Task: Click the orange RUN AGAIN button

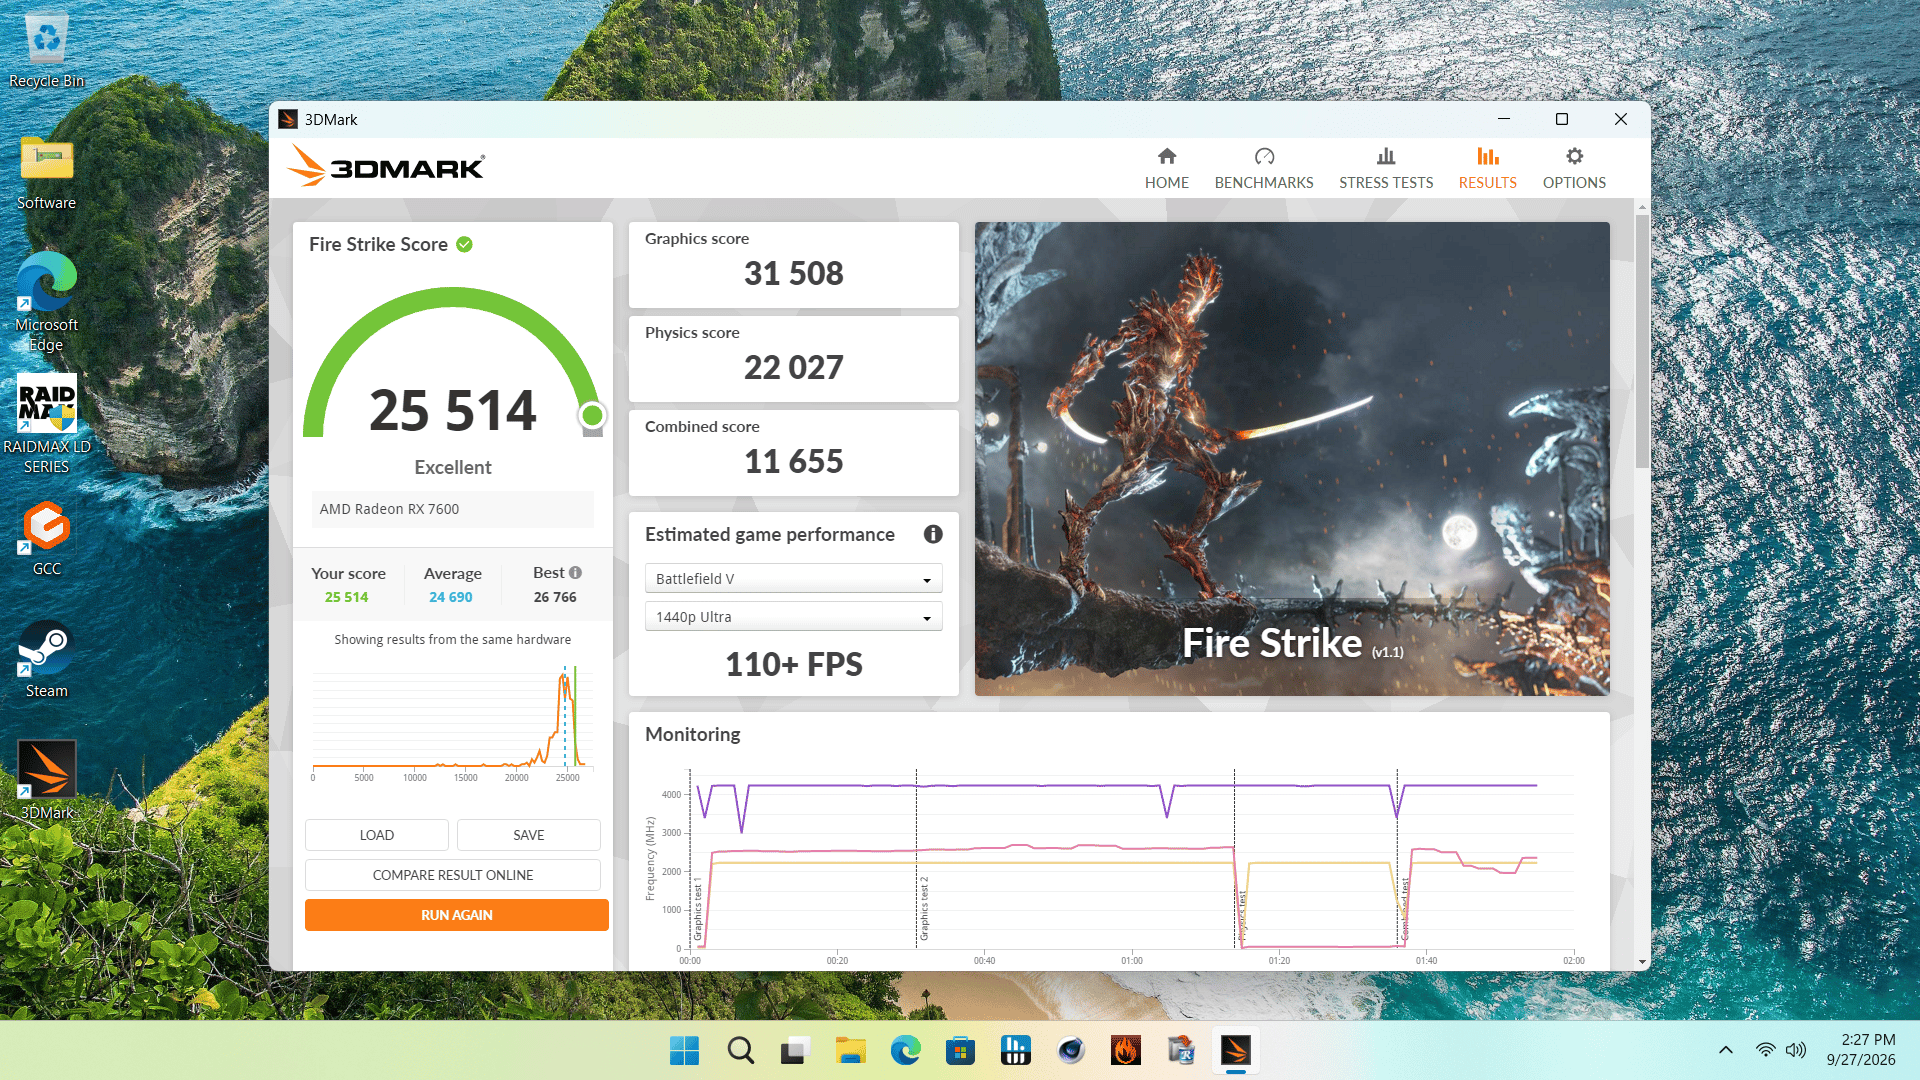Action: coord(456,915)
